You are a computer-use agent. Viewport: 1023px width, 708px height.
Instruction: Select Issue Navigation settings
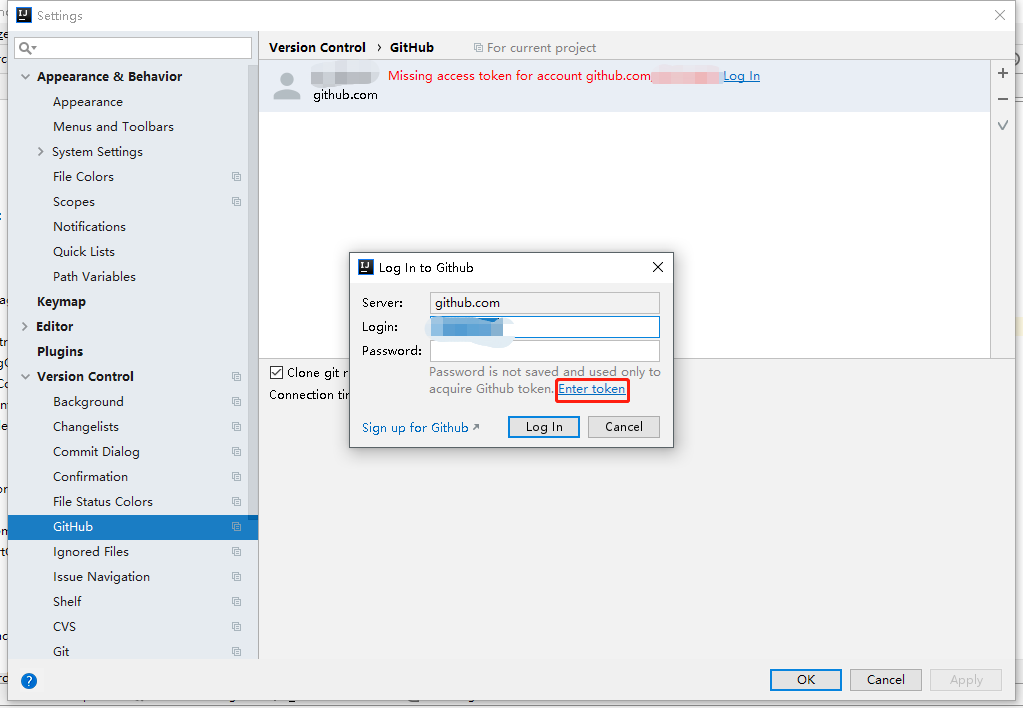(x=102, y=577)
